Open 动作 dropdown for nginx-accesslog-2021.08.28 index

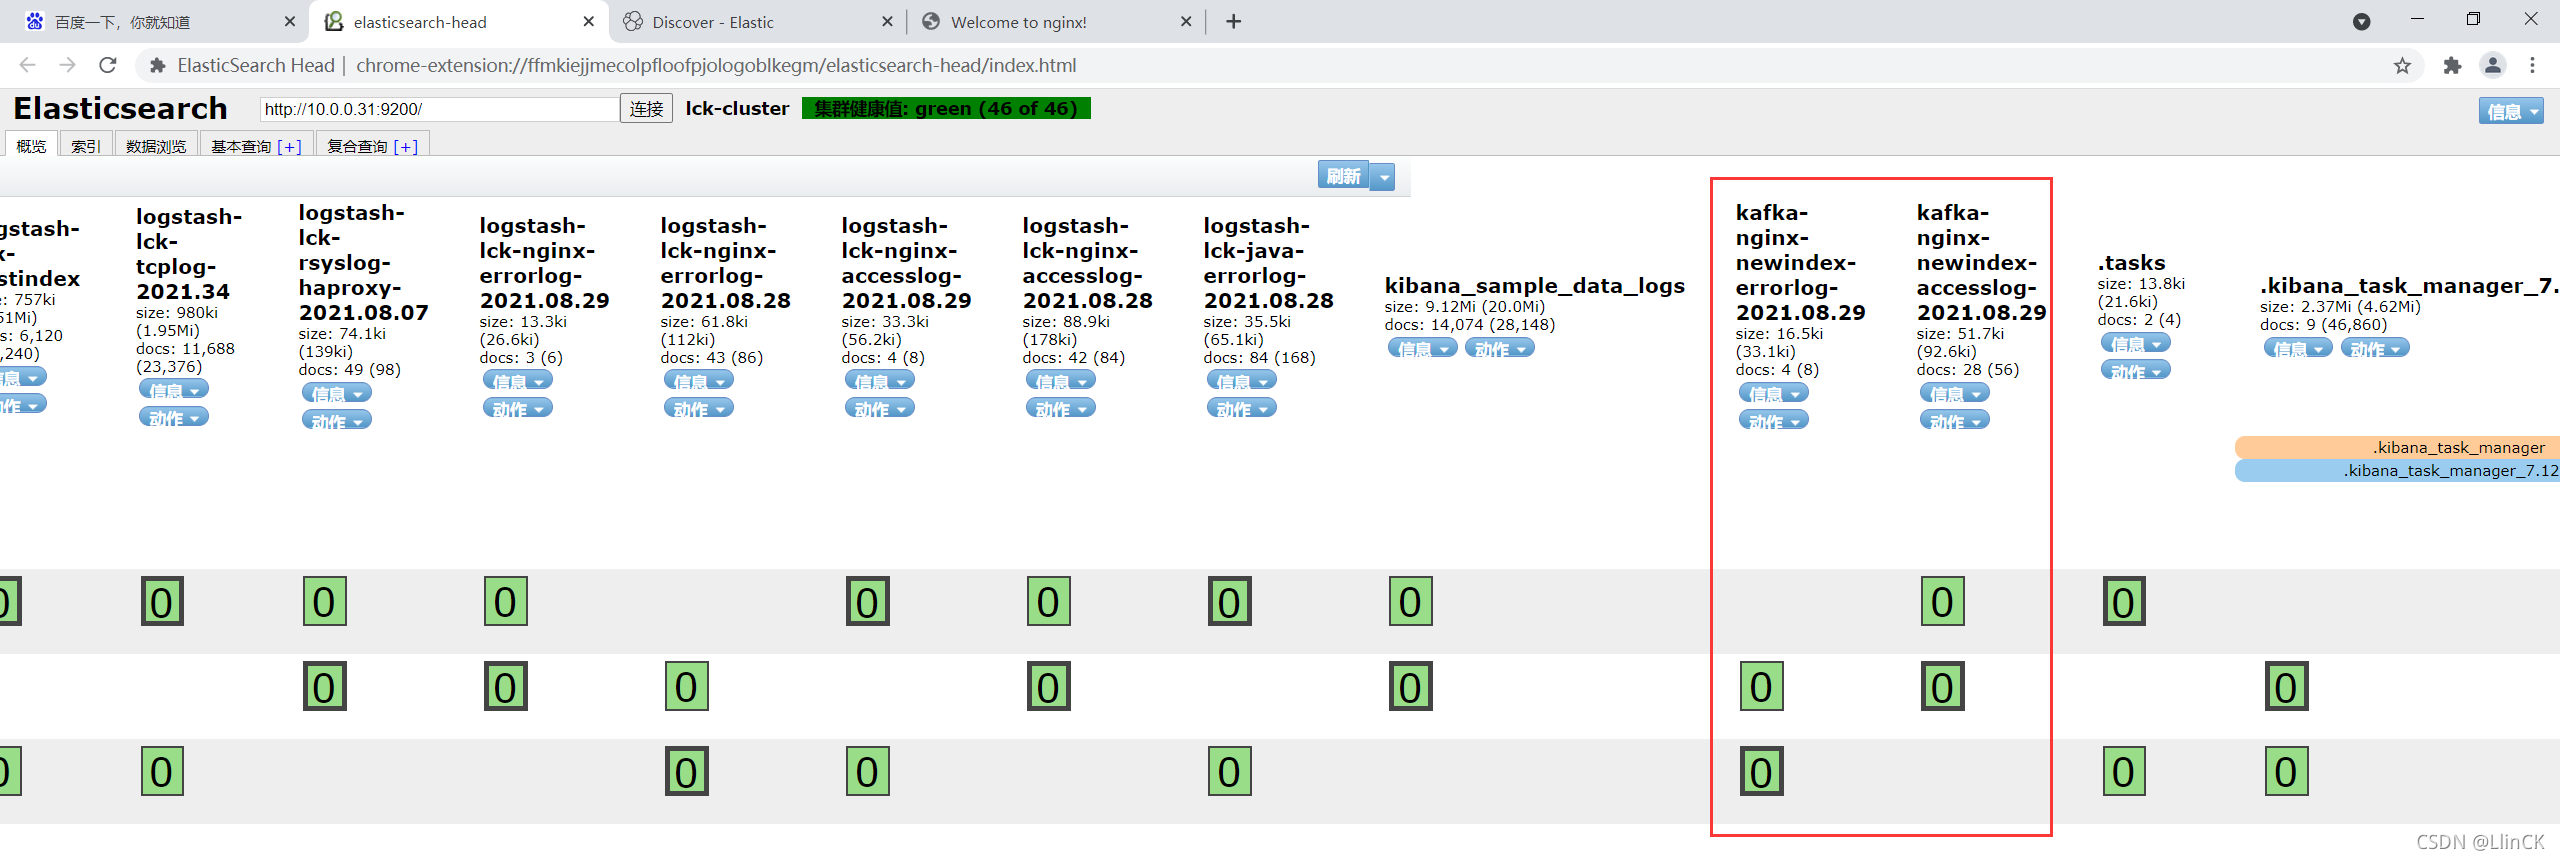pos(1061,408)
